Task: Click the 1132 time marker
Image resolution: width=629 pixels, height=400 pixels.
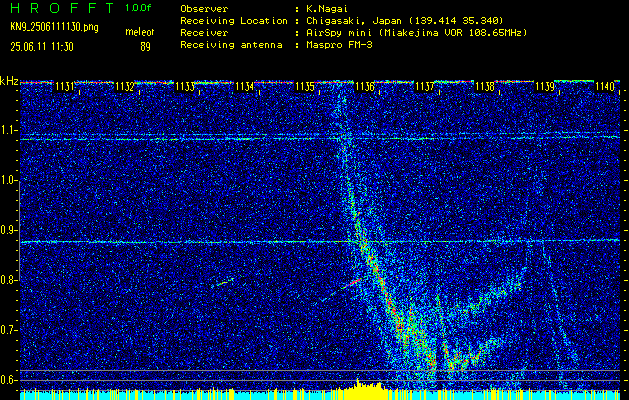Action: coord(124,87)
